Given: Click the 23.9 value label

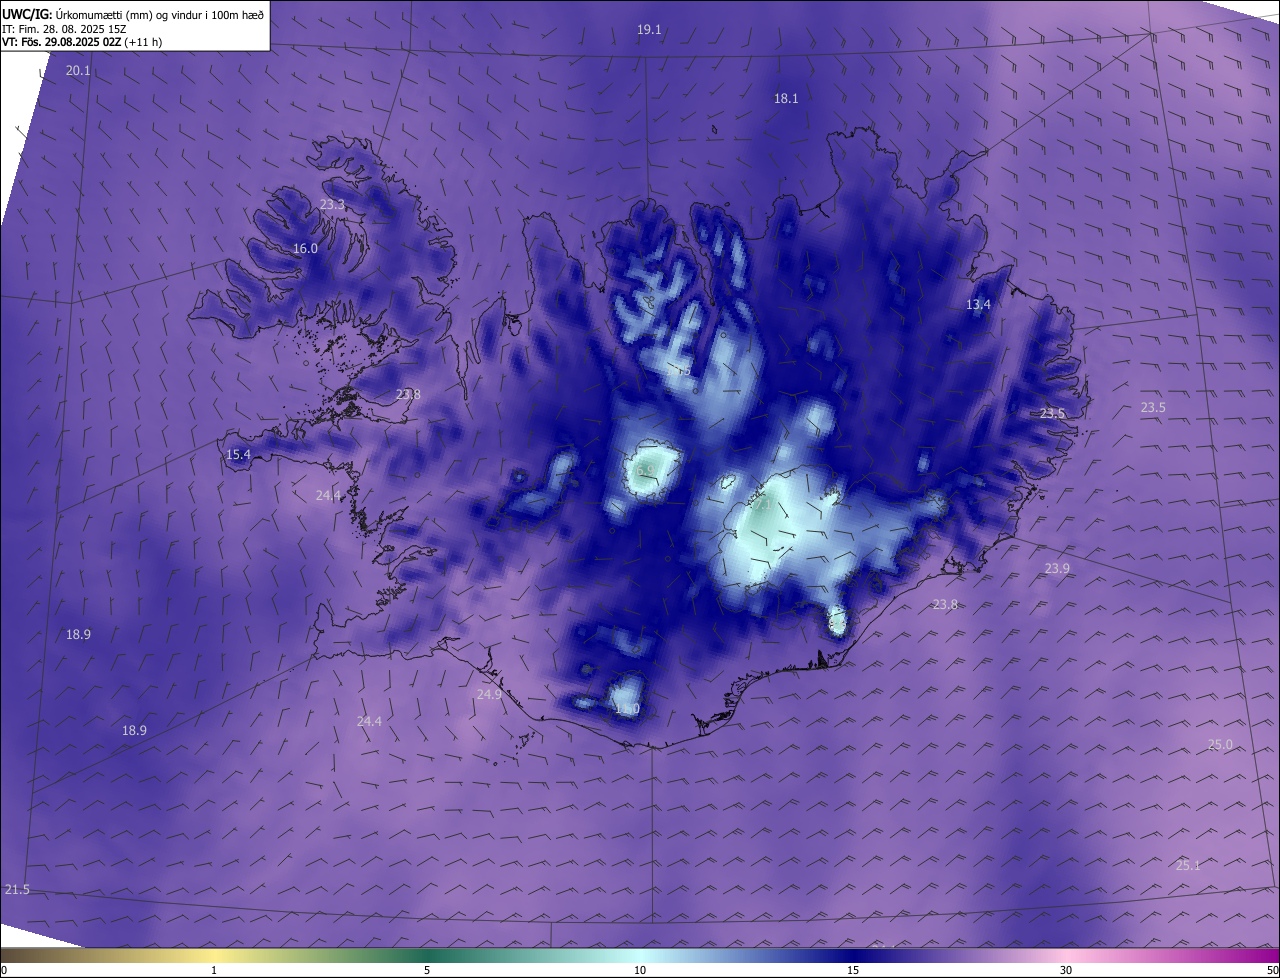Looking at the screenshot, I should coord(1057,569).
